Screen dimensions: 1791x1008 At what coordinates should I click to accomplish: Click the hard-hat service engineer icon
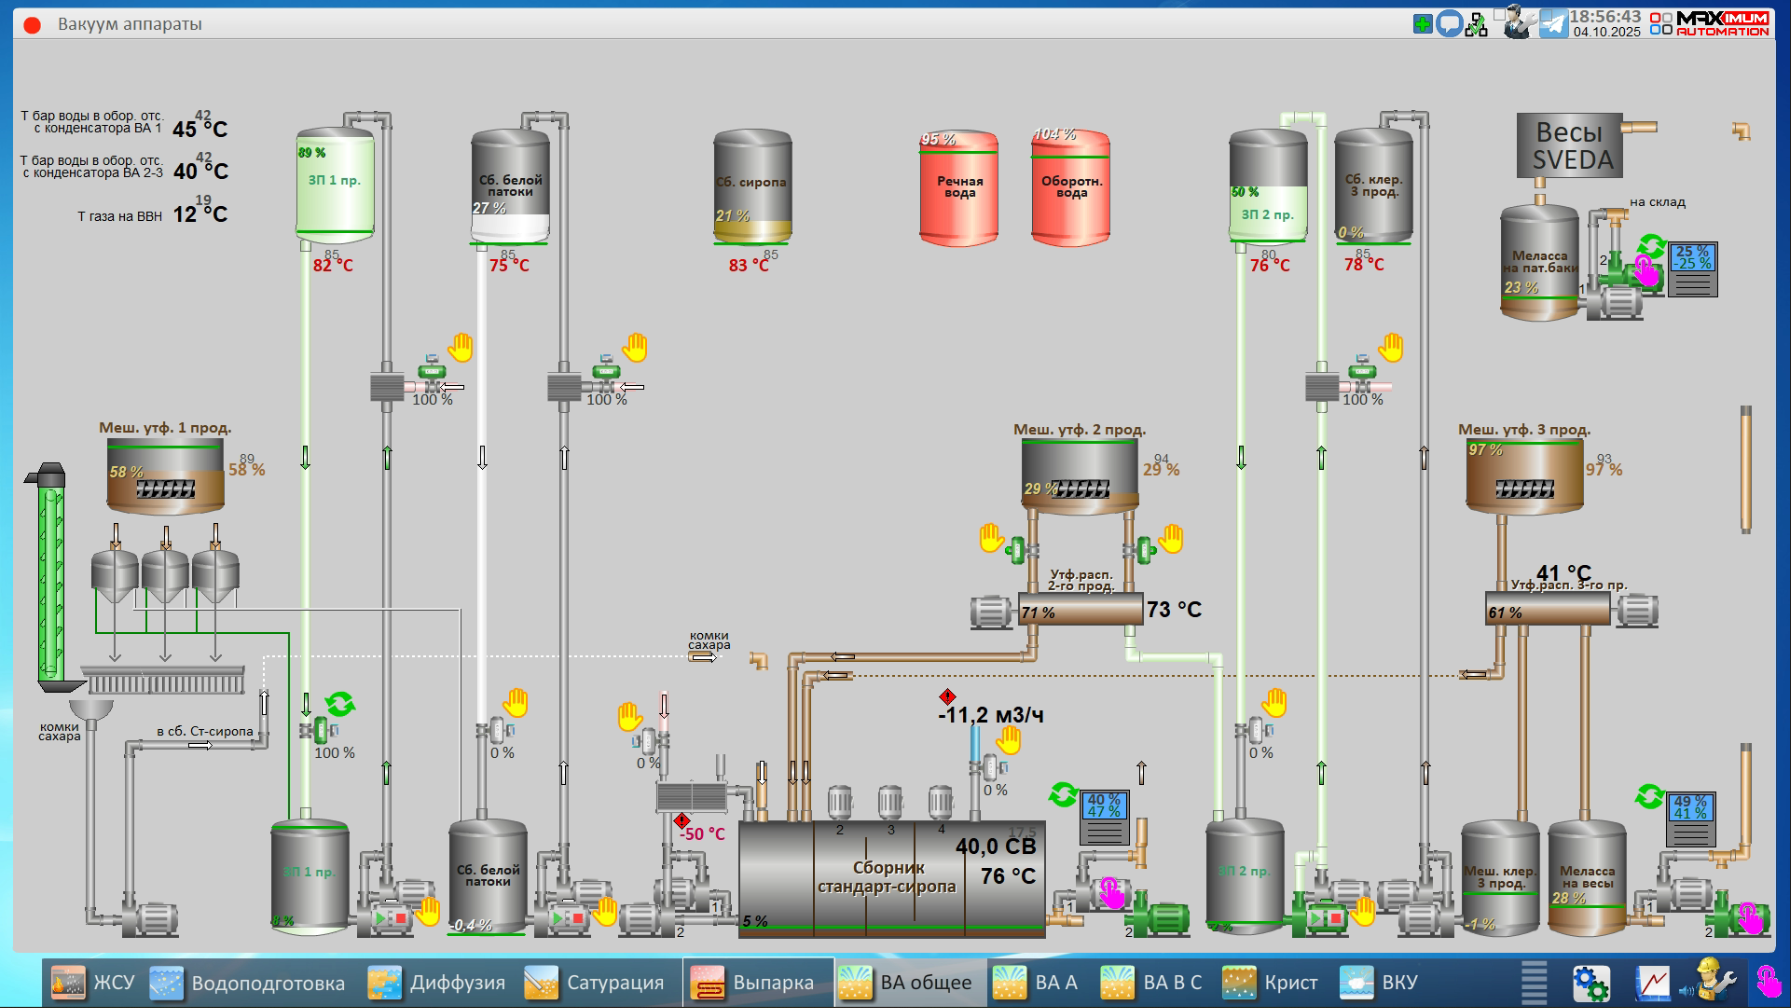coord(1711,981)
